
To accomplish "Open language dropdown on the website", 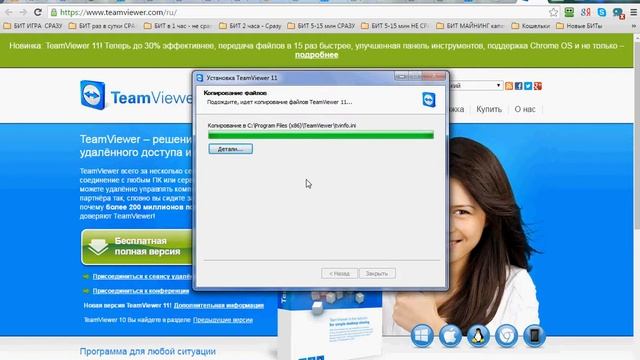I will click(475, 85).
